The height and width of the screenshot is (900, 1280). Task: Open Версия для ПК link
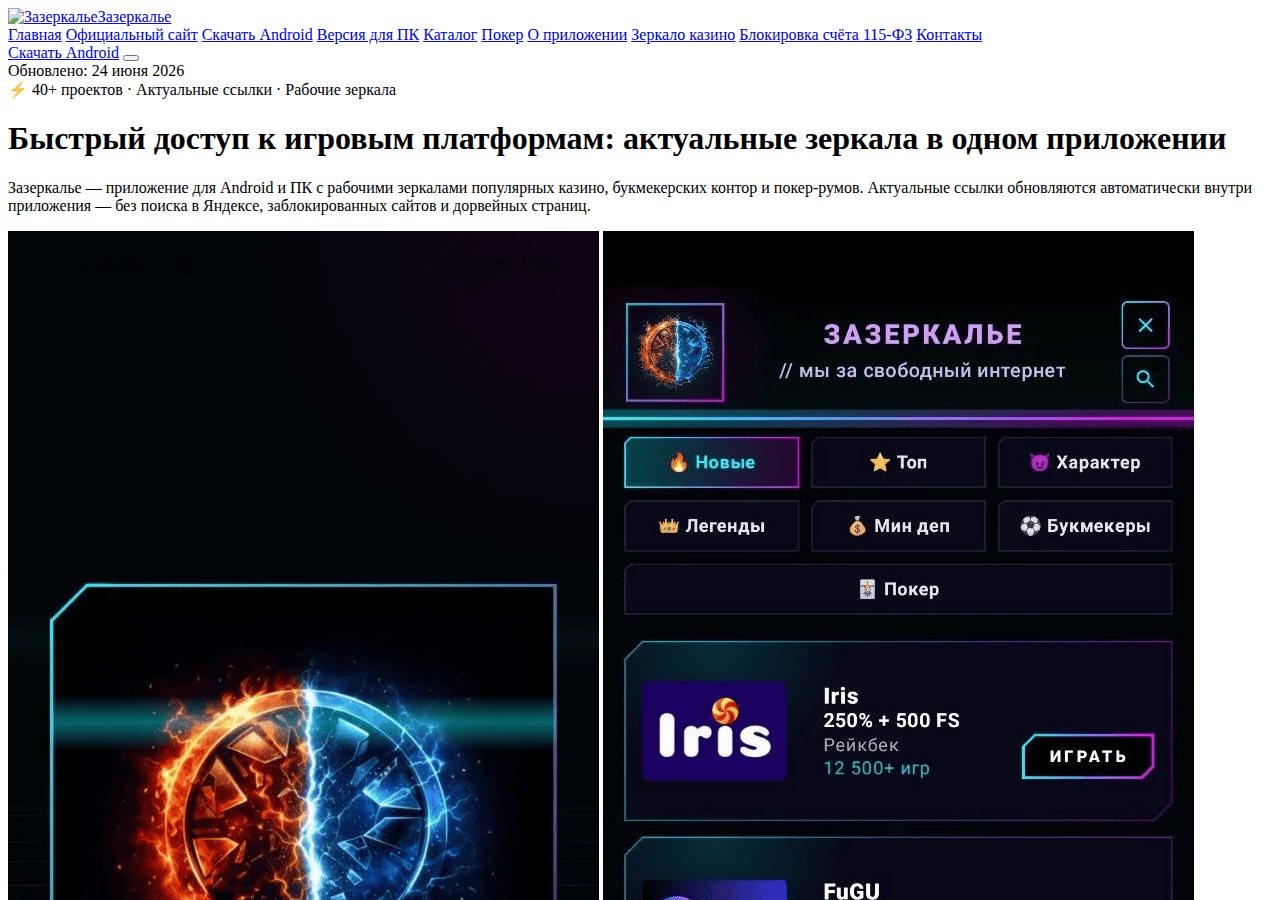[x=368, y=35]
